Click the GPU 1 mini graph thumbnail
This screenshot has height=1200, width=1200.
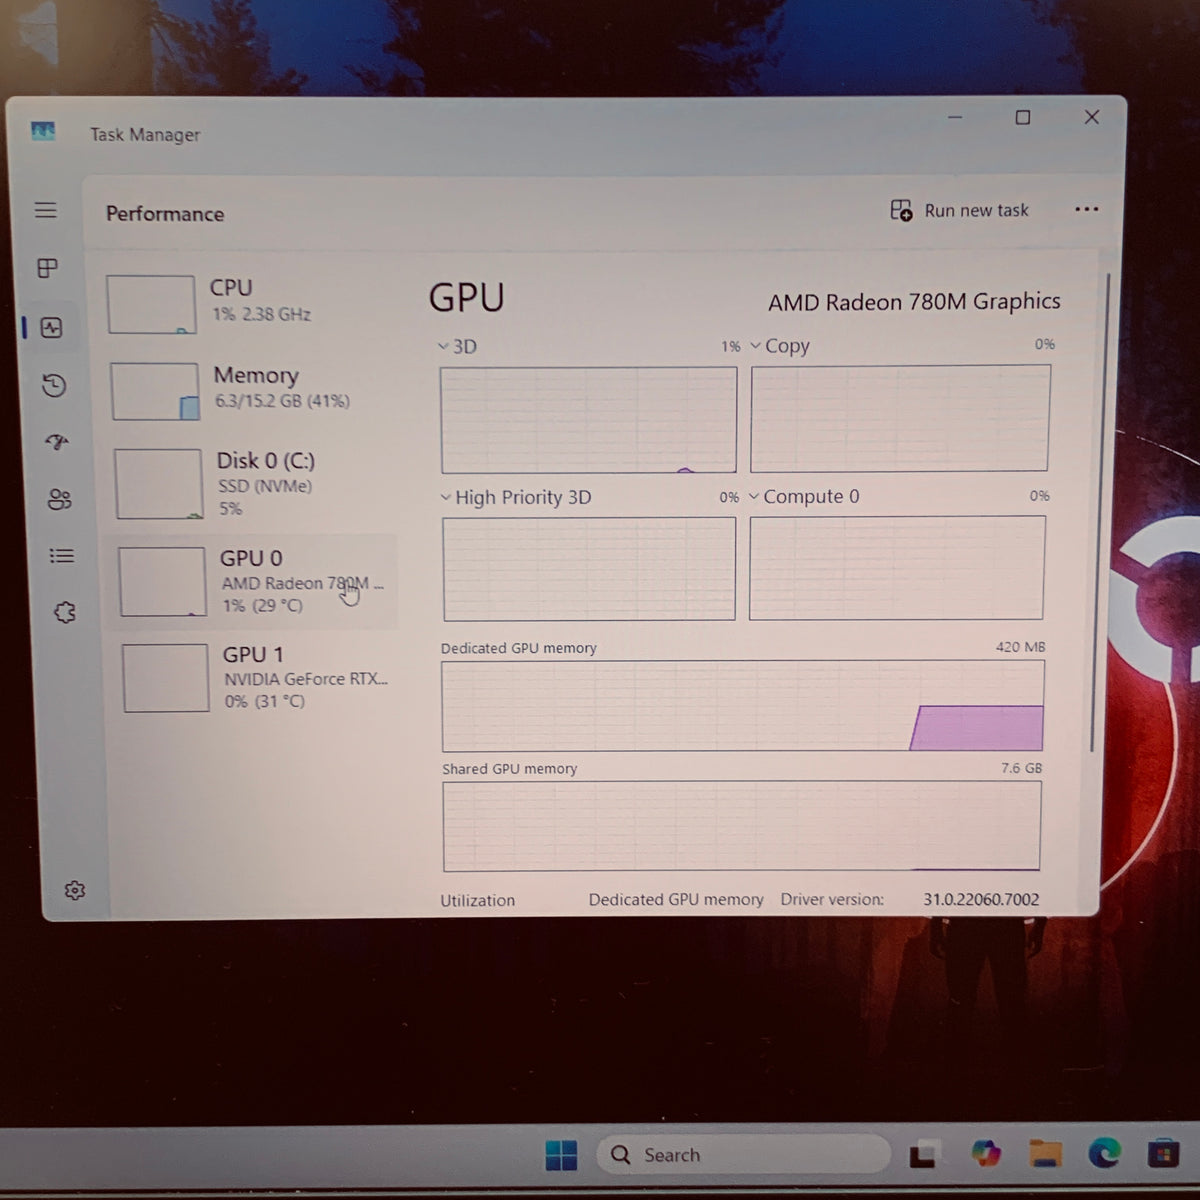166,678
